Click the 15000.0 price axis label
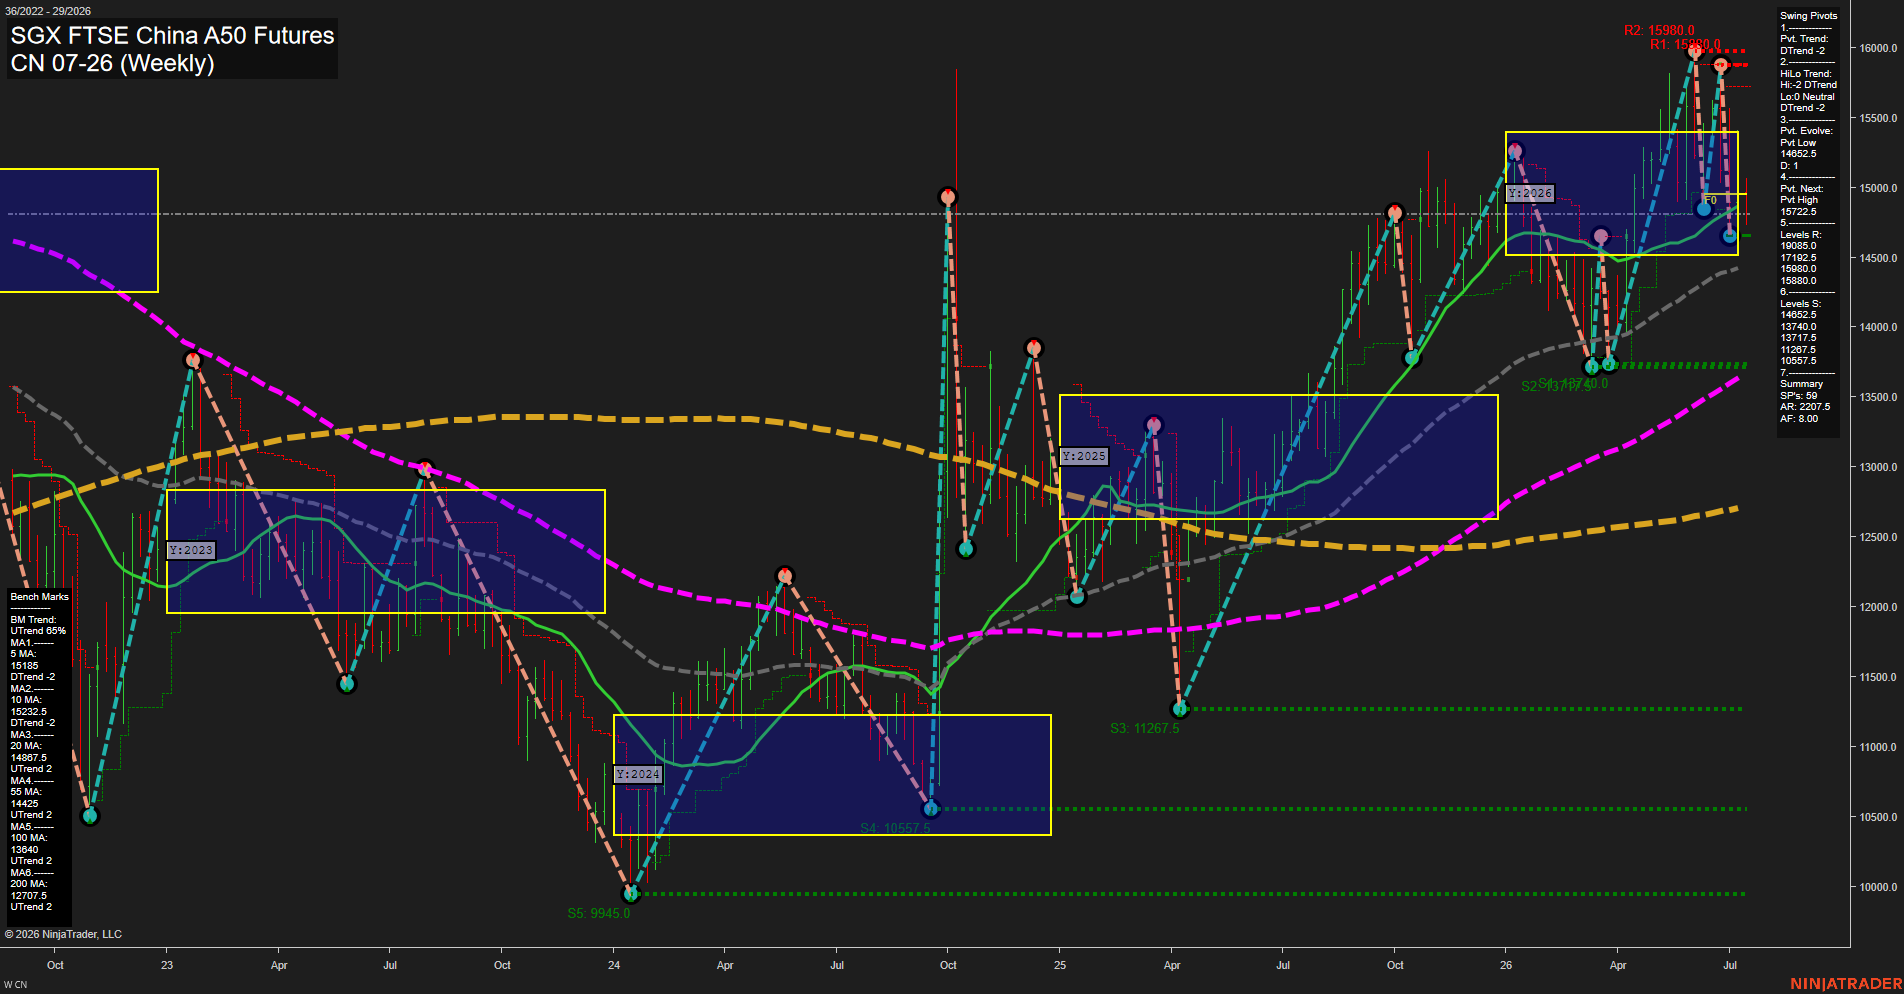1904x994 pixels. point(1878,188)
